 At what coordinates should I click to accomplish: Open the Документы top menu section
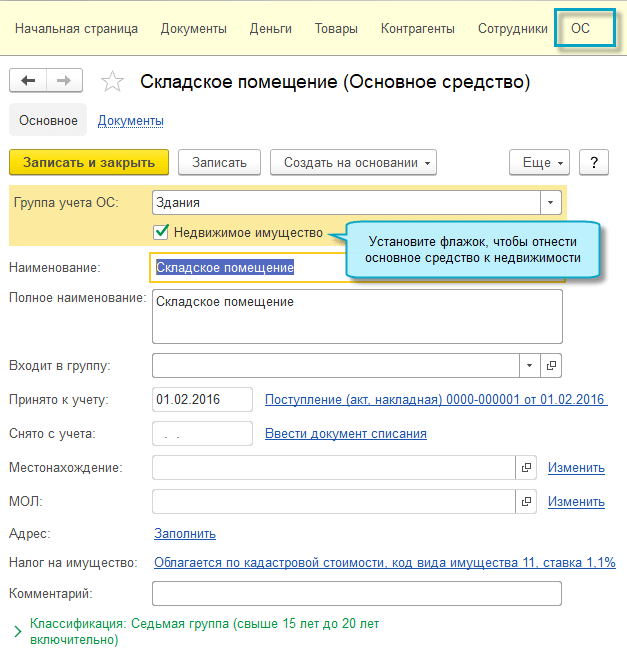[x=194, y=28]
